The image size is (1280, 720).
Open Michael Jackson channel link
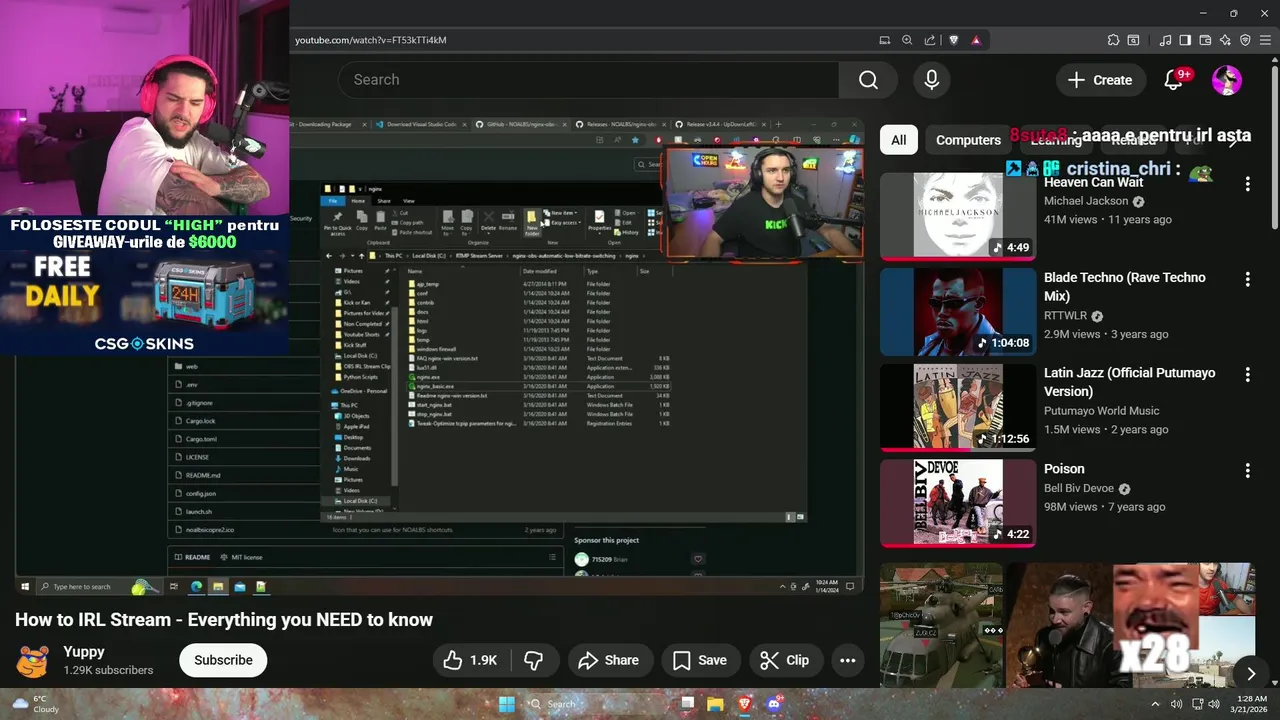pos(1086,201)
